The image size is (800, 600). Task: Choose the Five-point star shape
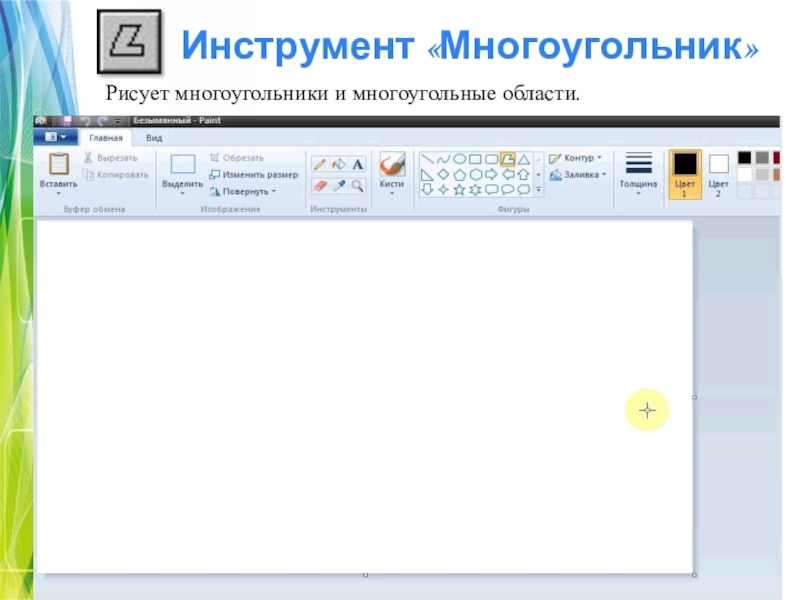[x=460, y=190]
